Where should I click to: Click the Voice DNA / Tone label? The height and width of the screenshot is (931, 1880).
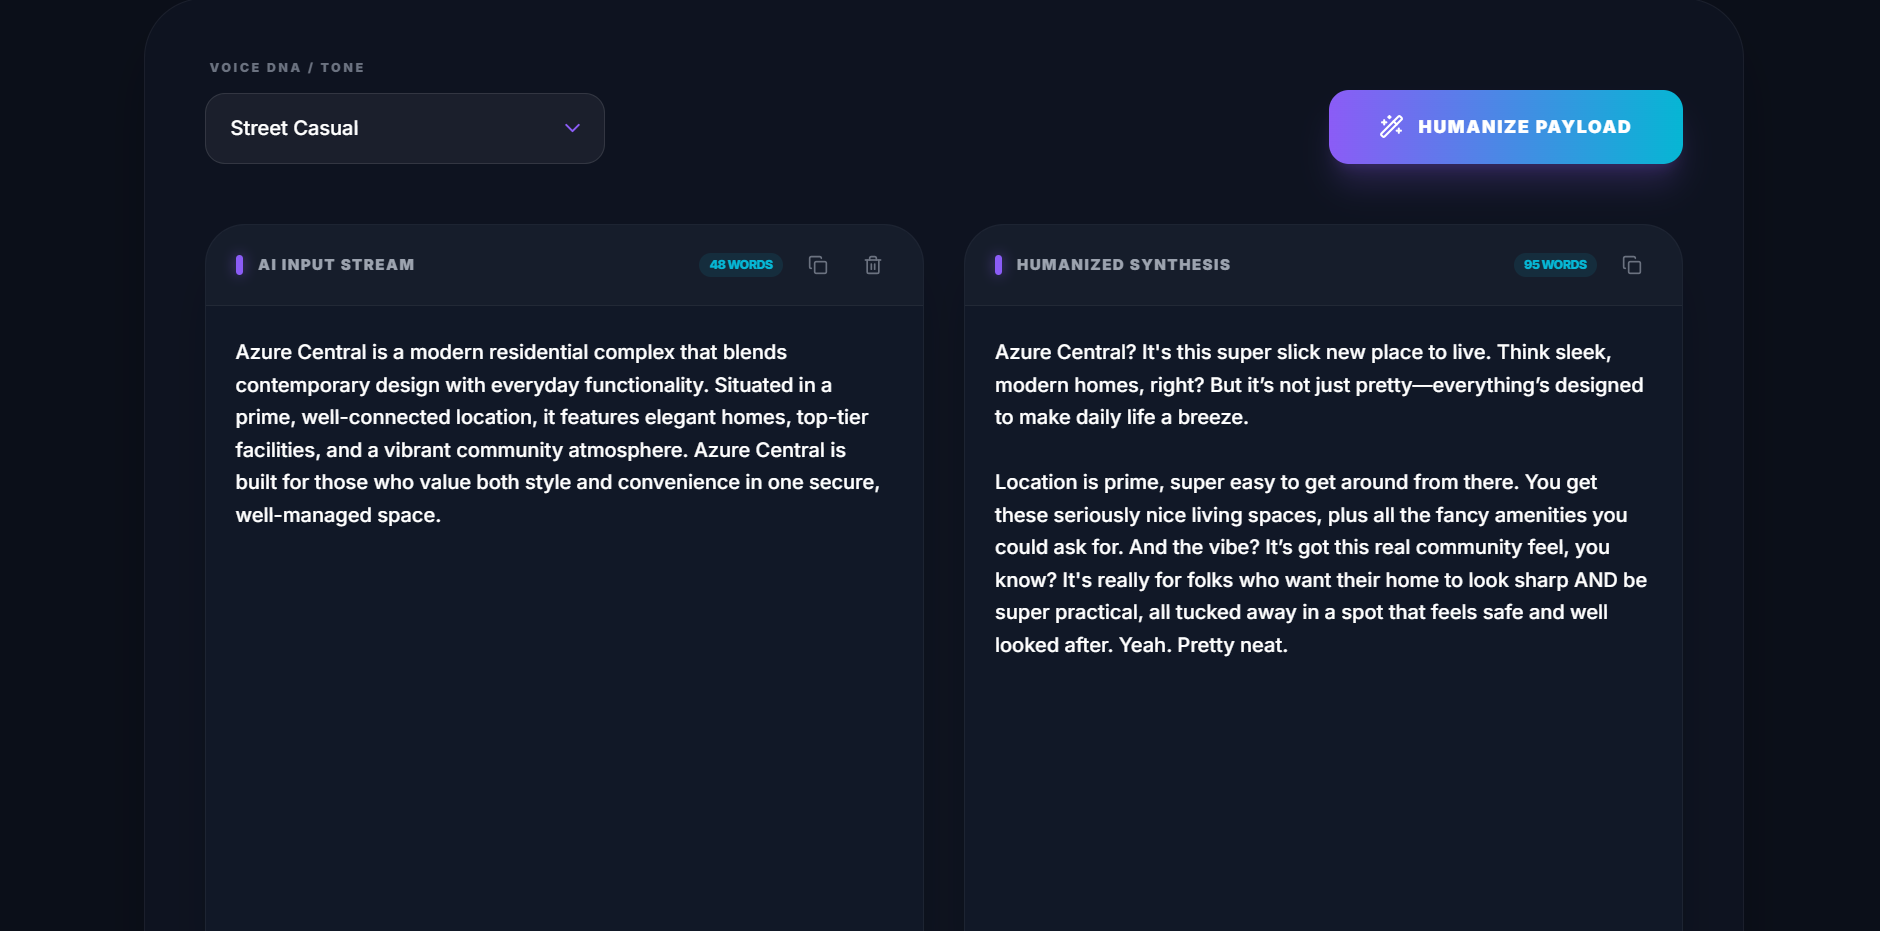287,68
